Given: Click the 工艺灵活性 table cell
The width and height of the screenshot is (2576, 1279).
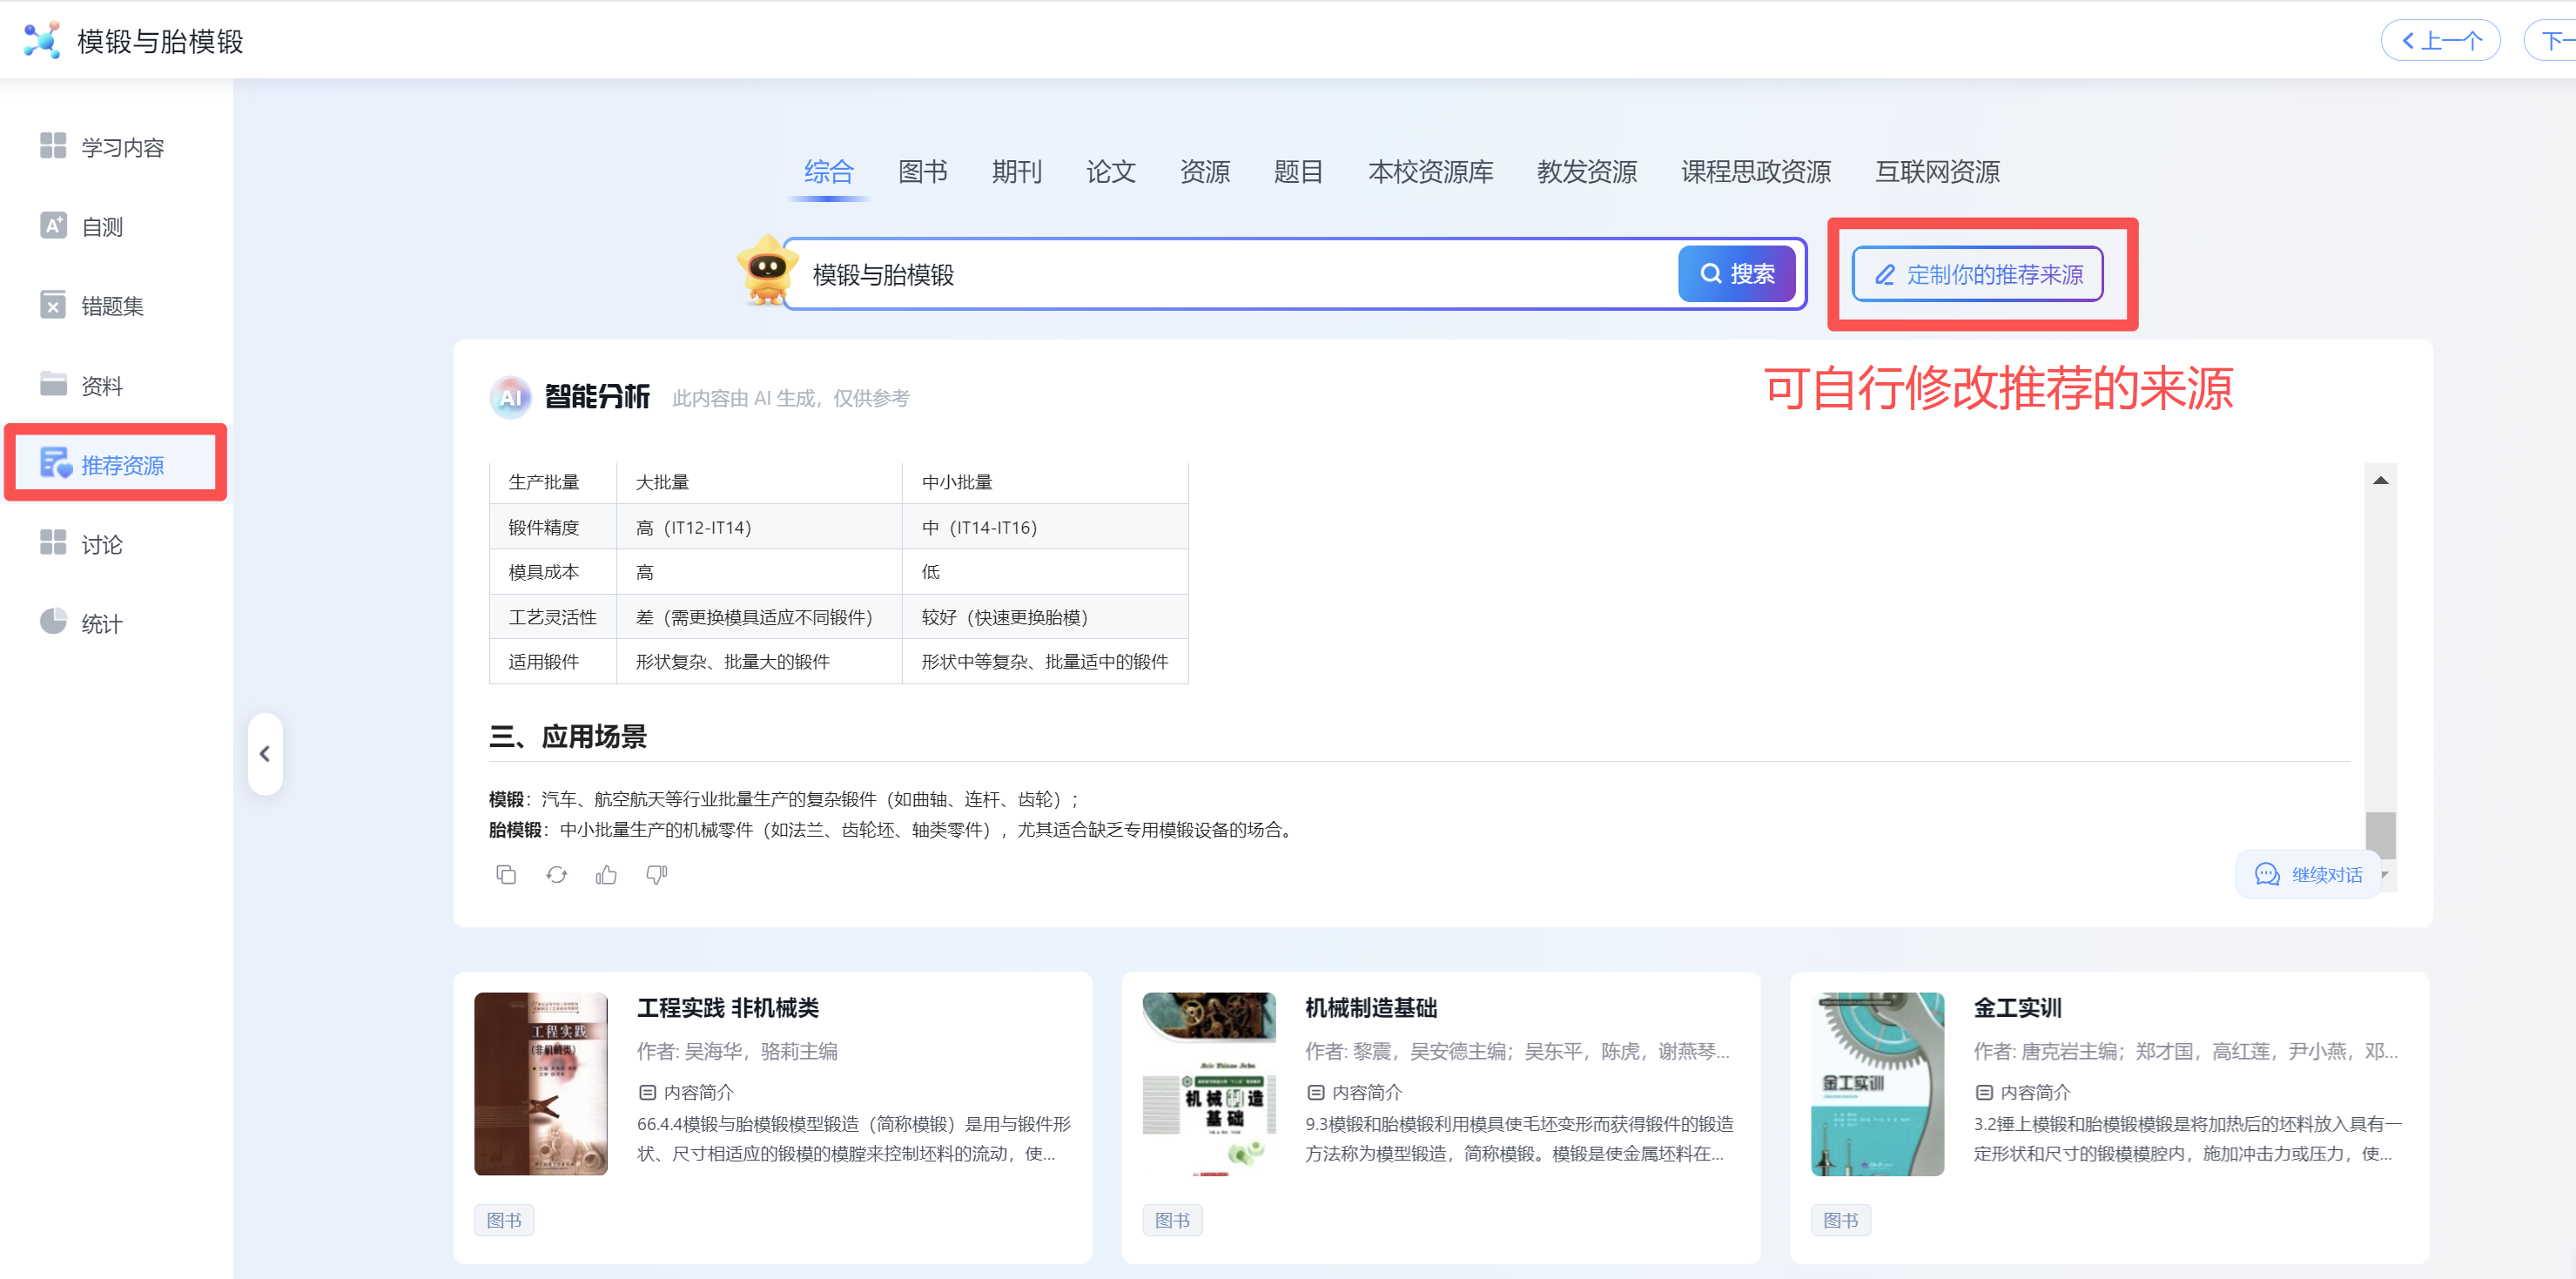Looking at the screenshot, I should [553, 617].
